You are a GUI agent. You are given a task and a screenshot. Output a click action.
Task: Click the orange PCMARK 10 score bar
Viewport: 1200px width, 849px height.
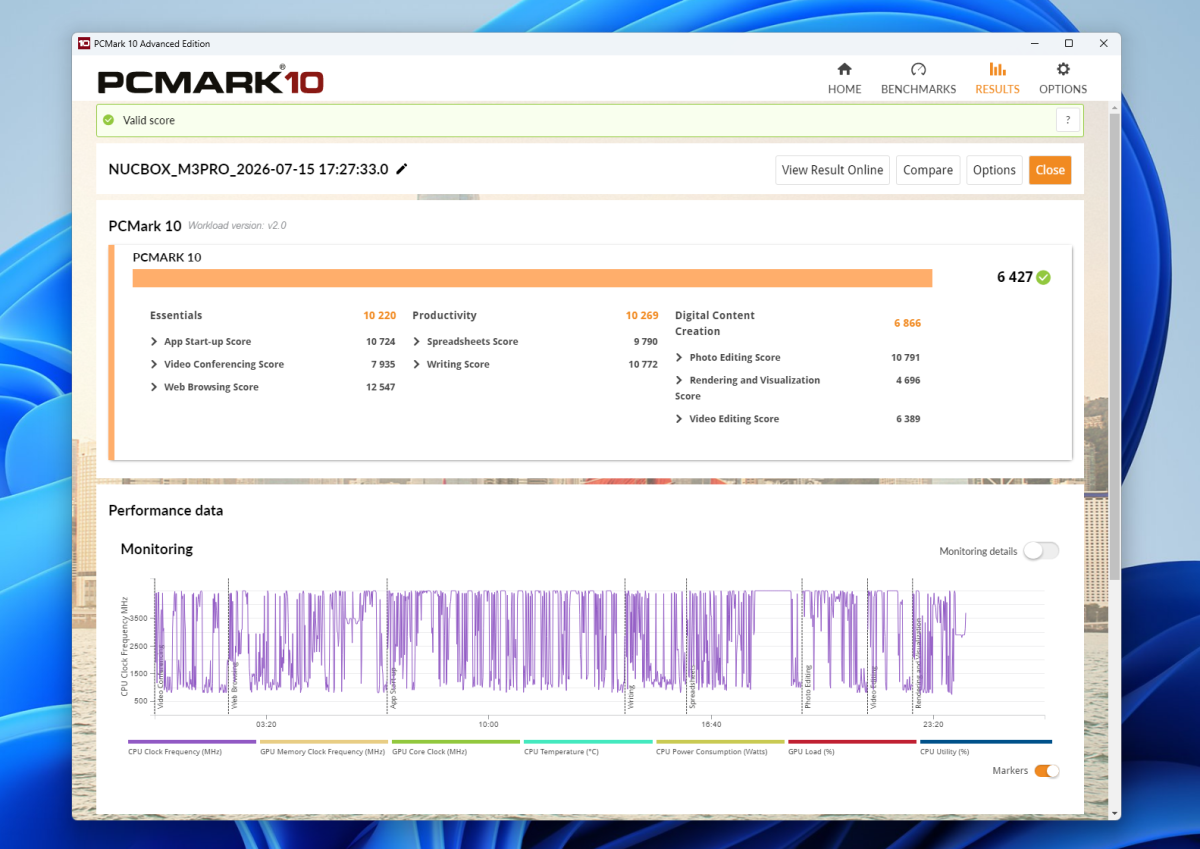[532, 278]
